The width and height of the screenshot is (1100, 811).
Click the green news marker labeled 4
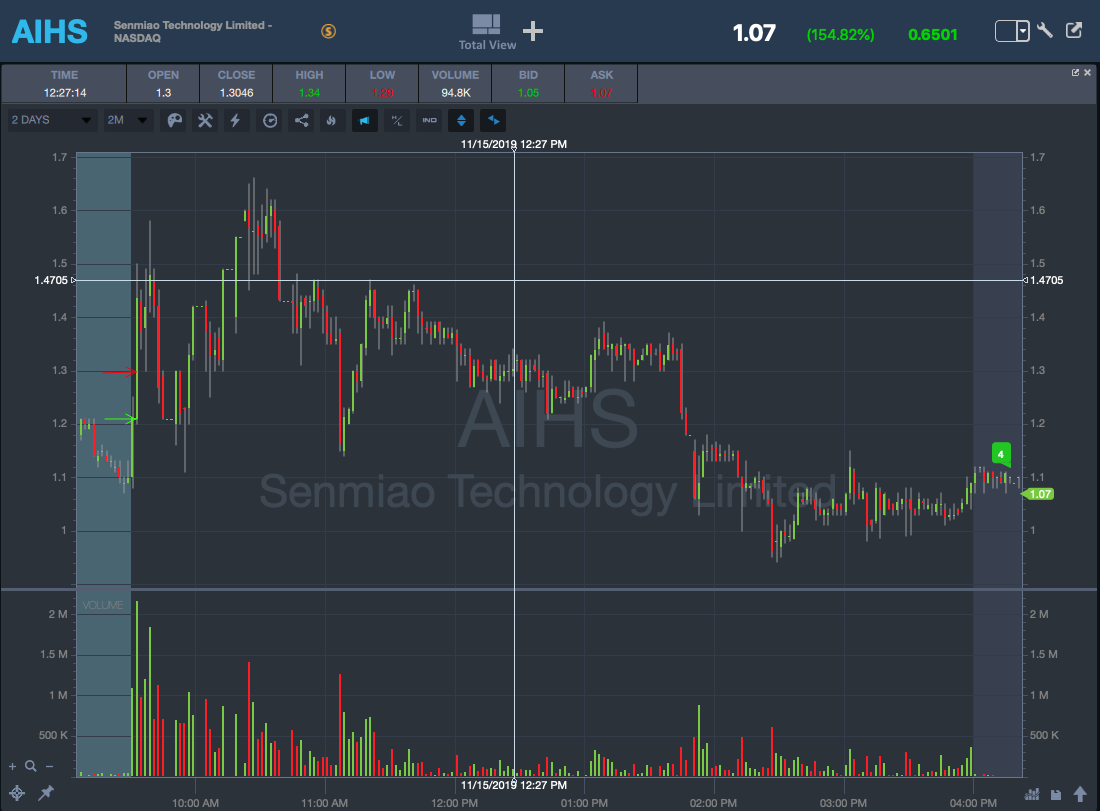tap(1001, 455)
